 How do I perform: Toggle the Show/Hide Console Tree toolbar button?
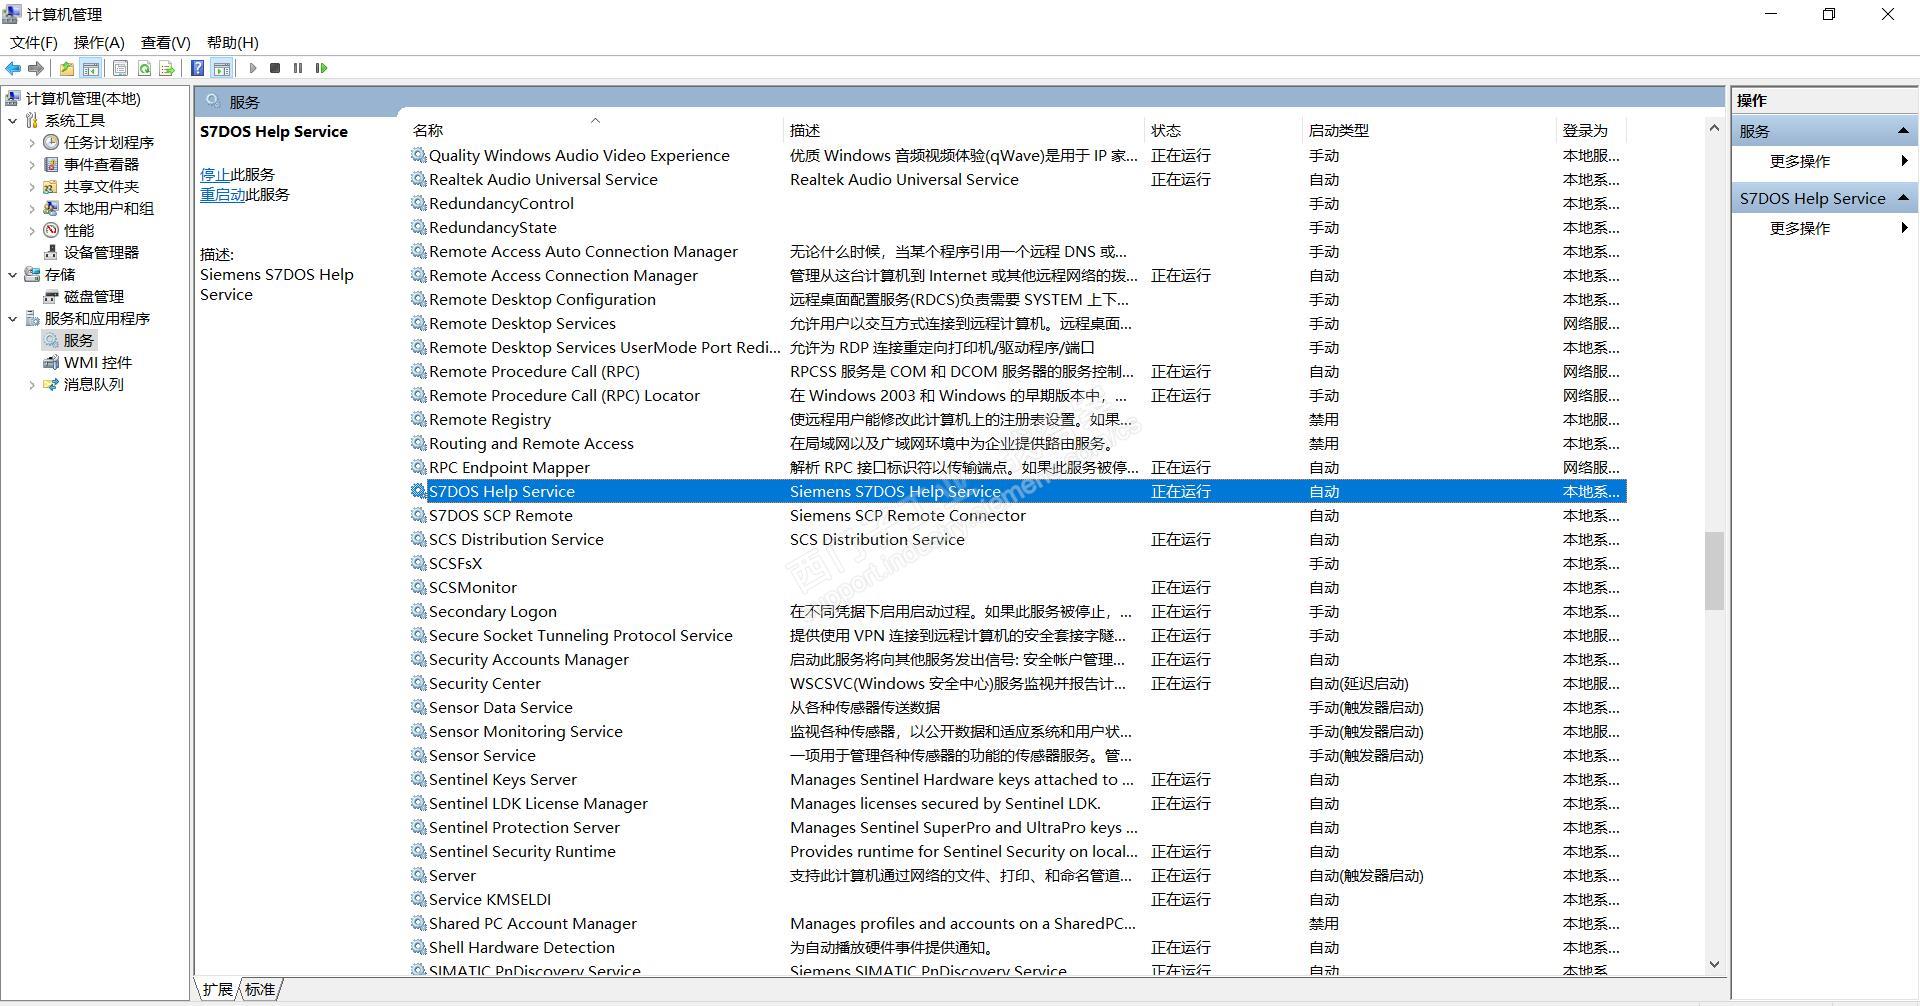pos(91,68)
